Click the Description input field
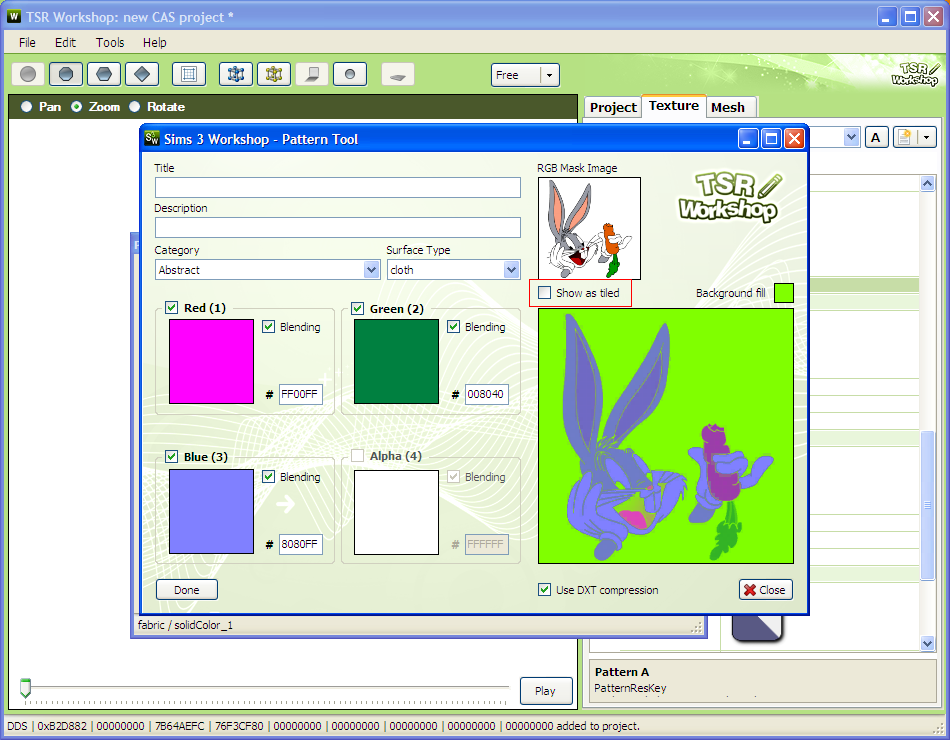Screen dimensions: 950x740 click(x=337, y=227)
